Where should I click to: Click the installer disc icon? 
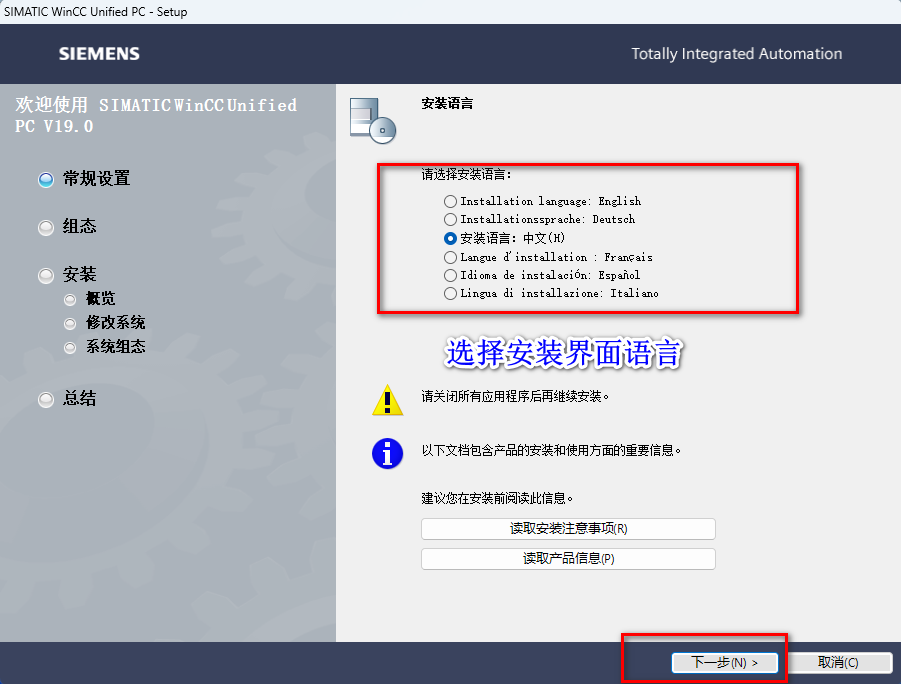[x=373, y=121]
